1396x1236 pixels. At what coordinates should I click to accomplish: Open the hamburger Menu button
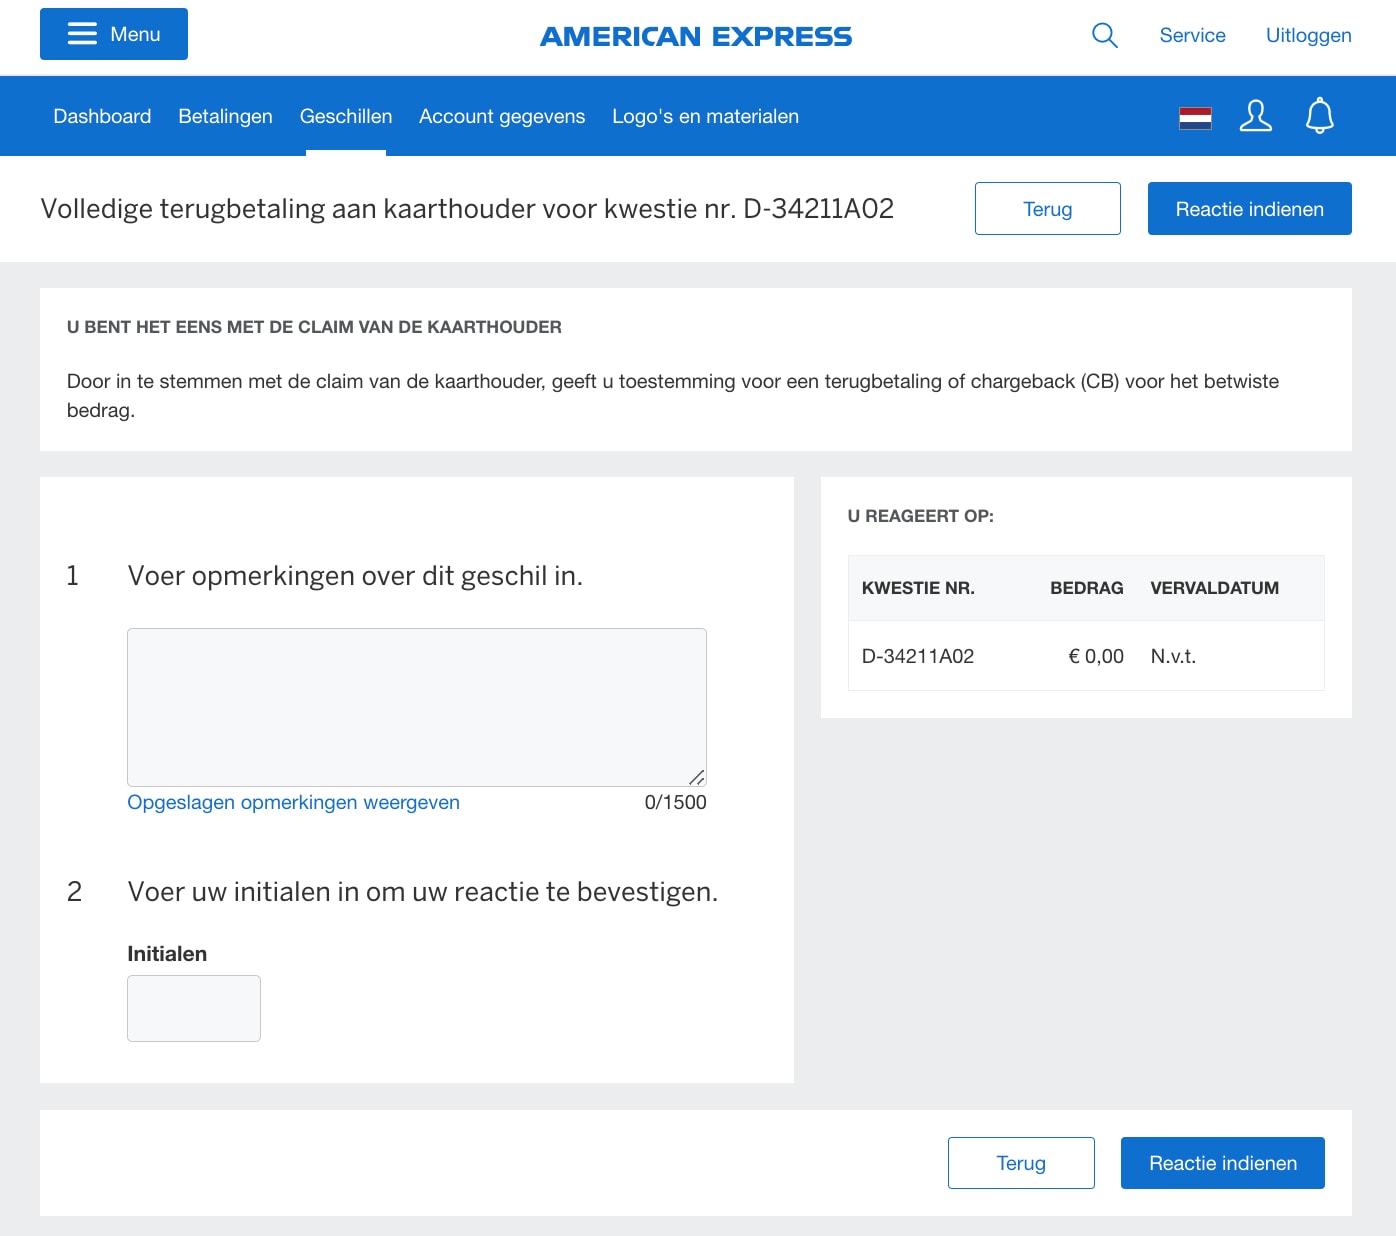(x=113, y=33)
